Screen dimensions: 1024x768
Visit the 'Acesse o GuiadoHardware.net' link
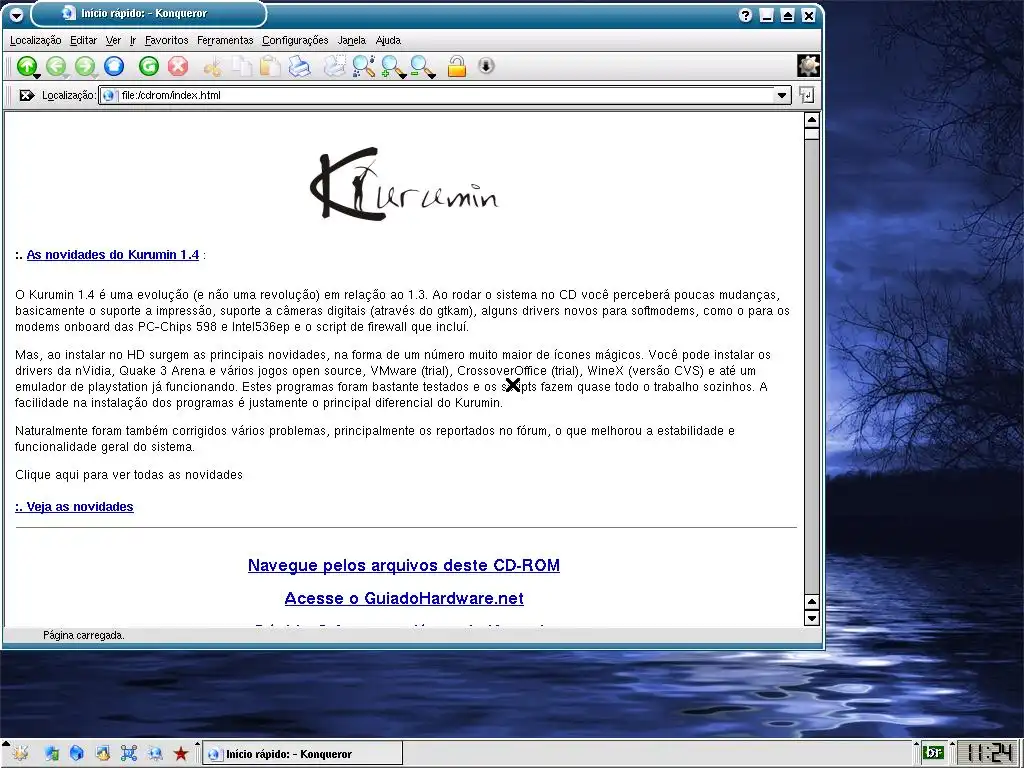coord(404,598)
